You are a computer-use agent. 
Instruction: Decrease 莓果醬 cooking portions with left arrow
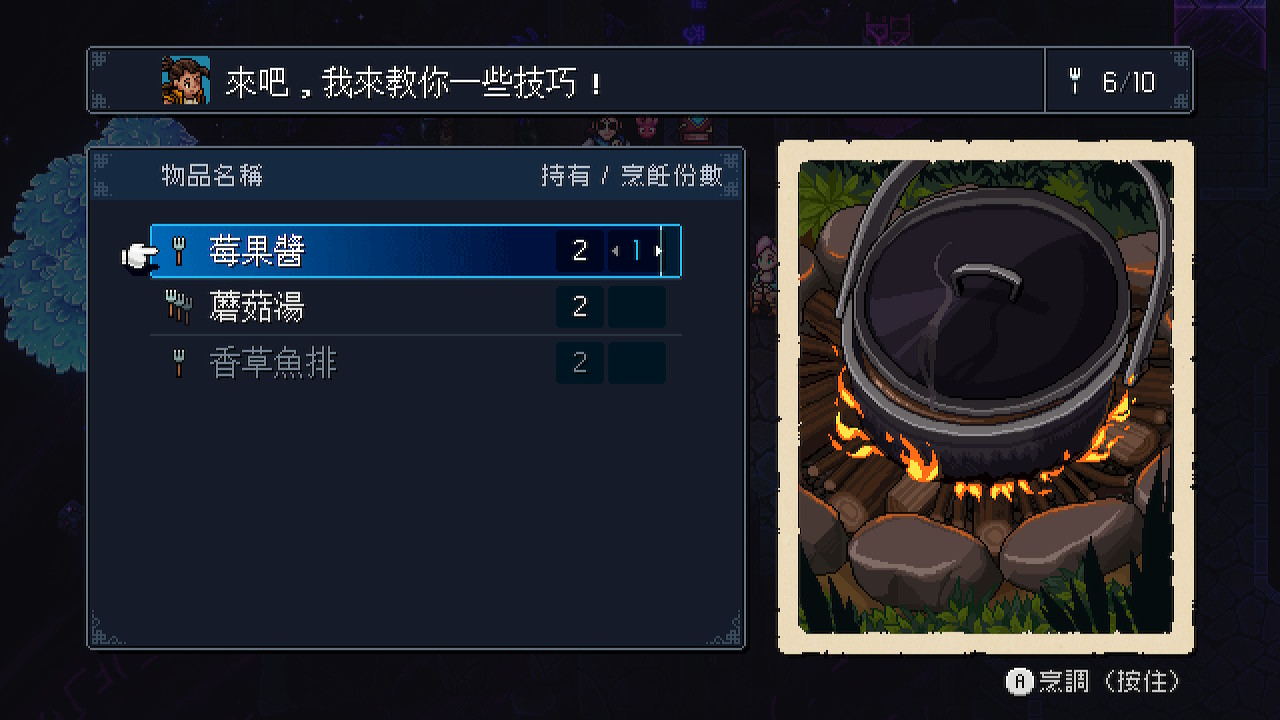[615, 251]
